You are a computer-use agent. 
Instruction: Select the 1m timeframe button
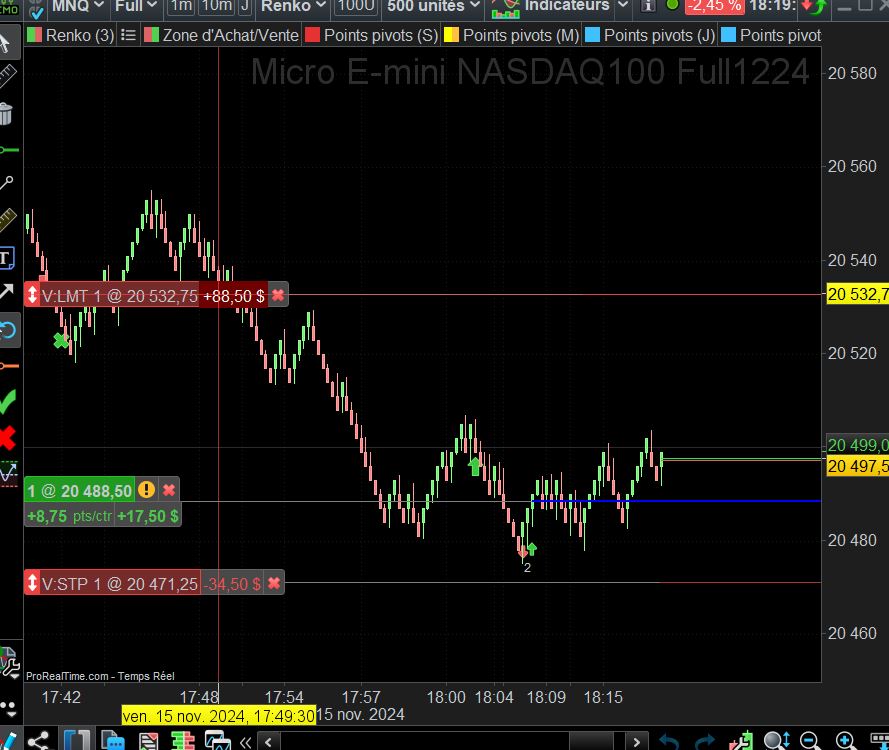click(x=181, y=6)
